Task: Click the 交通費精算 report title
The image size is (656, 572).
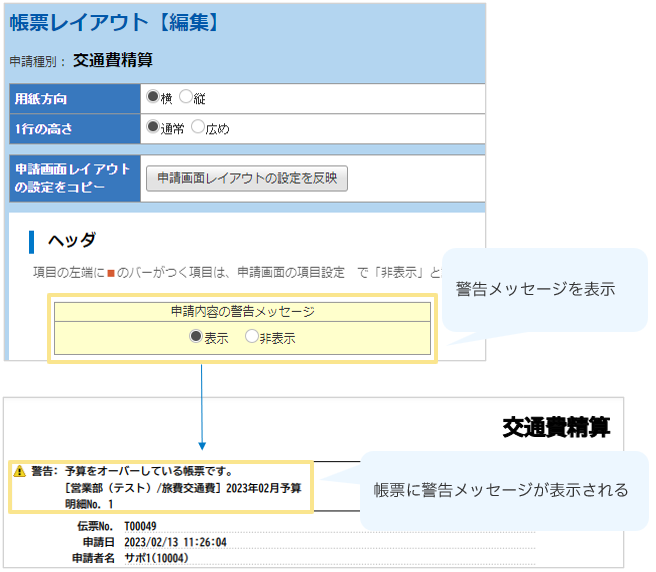Action: coord(556,428)
